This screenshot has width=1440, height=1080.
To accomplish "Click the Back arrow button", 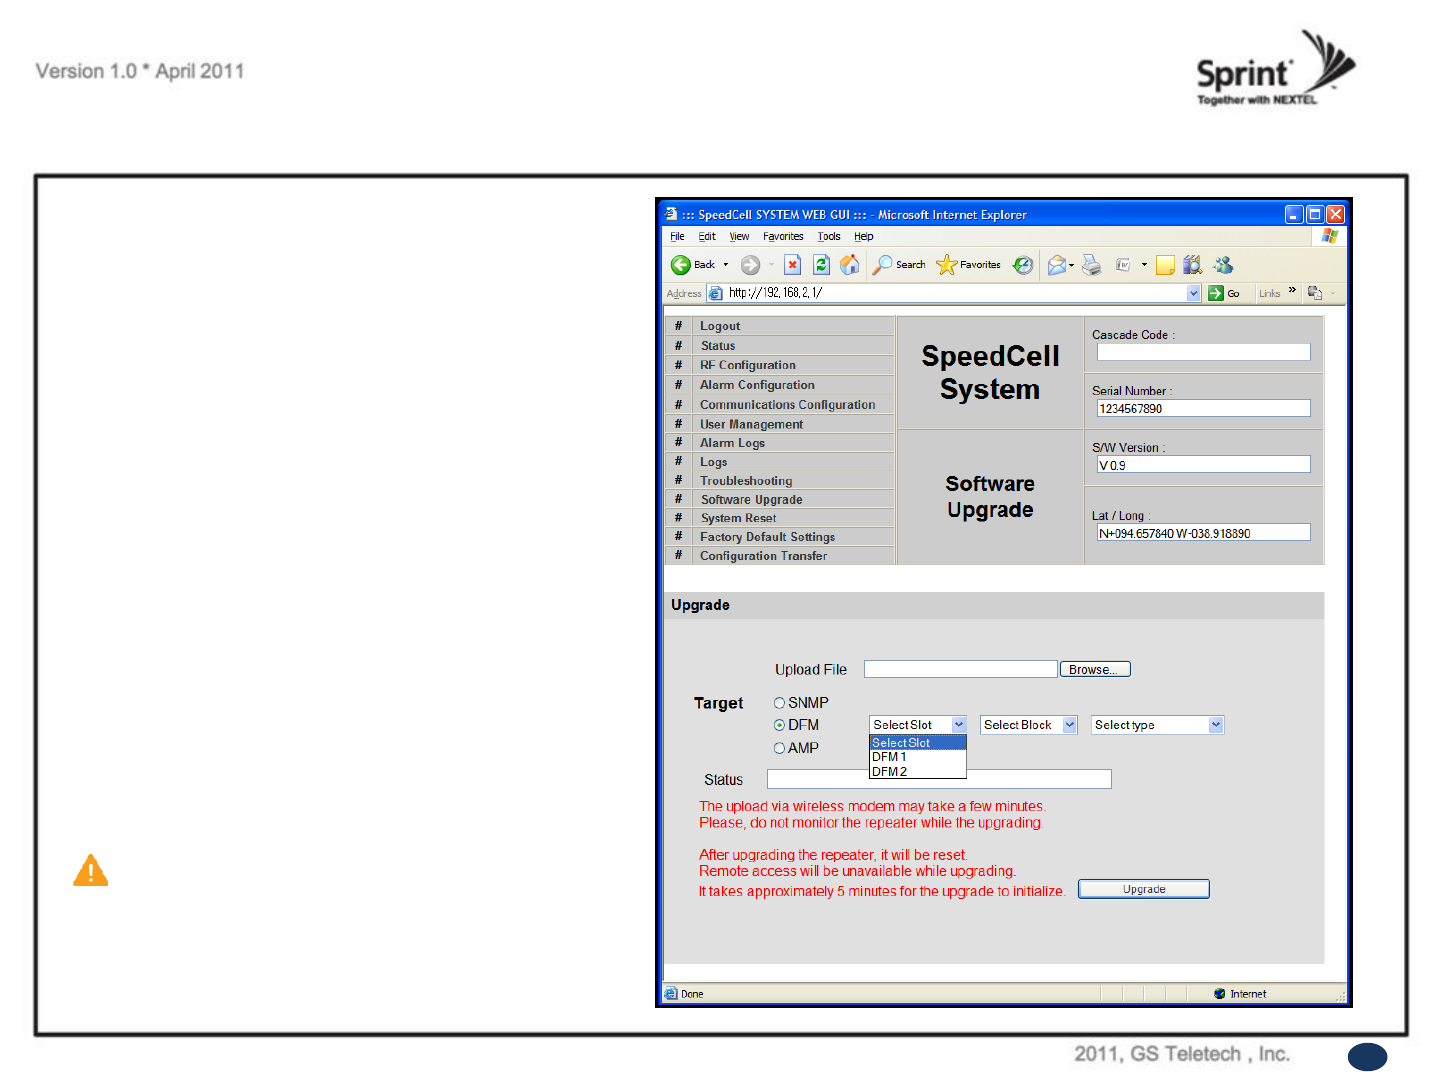I will coord(681,265).
